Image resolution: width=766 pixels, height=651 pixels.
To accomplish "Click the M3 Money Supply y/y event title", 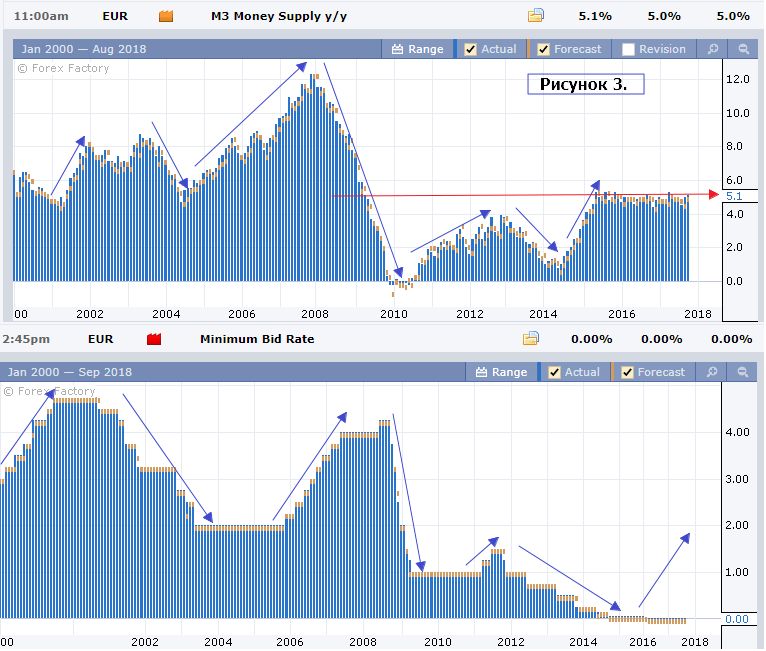I will [279, 16].
